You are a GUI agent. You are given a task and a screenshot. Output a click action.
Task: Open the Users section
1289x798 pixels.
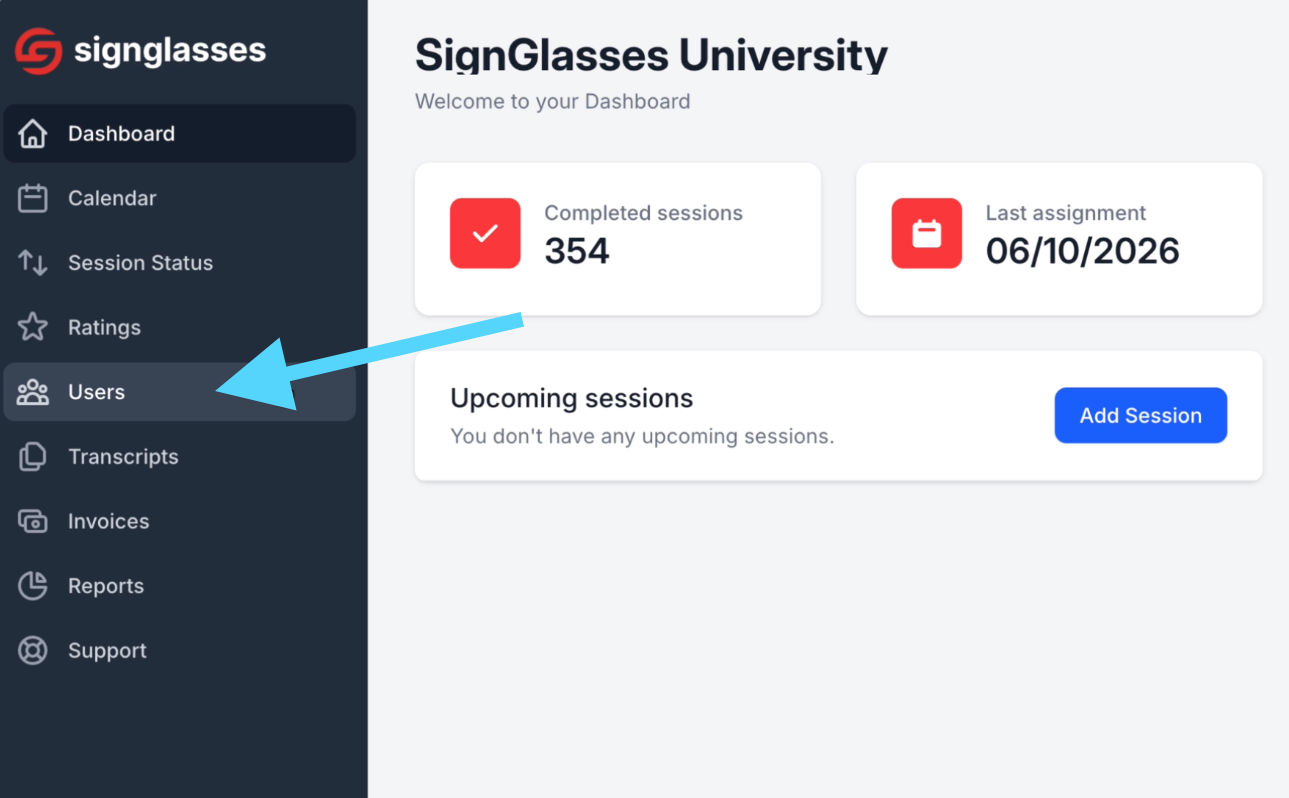click(x=180, y=392)
